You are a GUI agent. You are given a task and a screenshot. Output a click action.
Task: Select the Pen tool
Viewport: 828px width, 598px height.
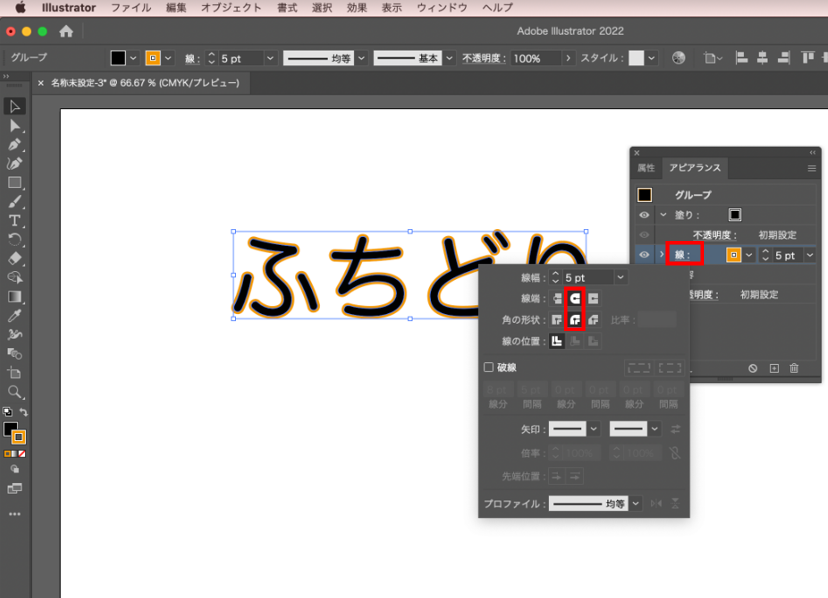pyautogui.click(x=14, y=145)
